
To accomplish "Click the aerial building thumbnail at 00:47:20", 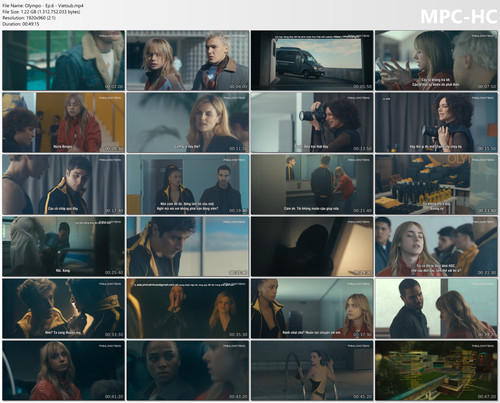I will (437, 370).
